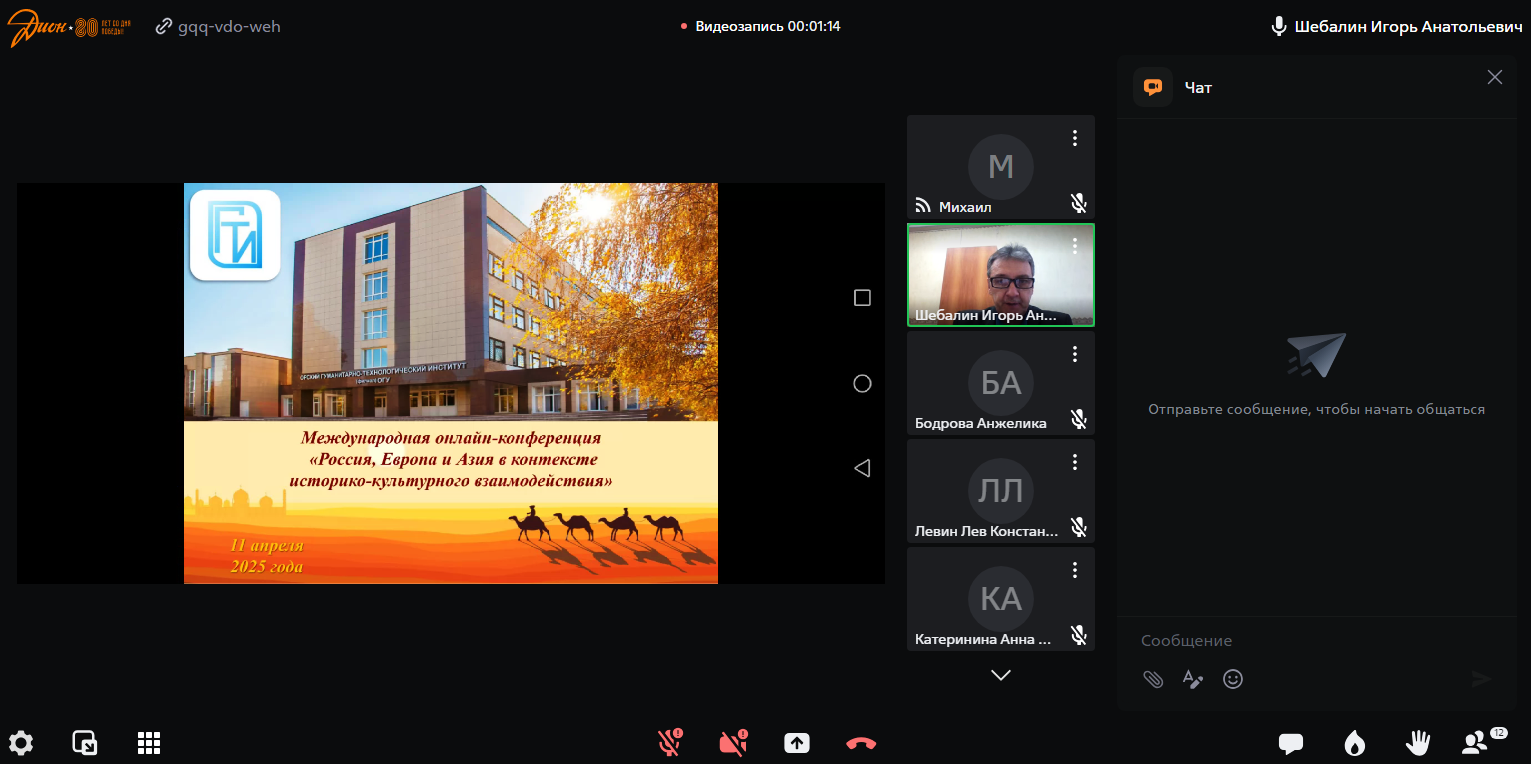Click muted mic icon on Михаил tile

tap(1078, 204)
